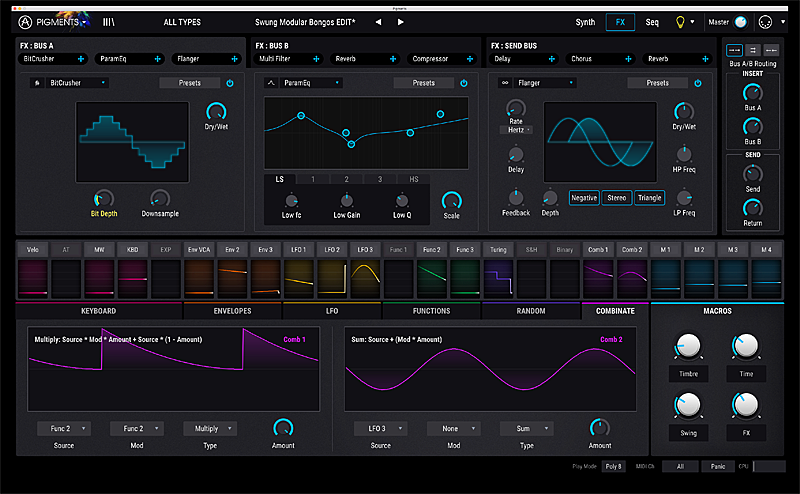
Task: Click the Flanger infinity-type icon beside the name
Action: [x=505, y=83]
